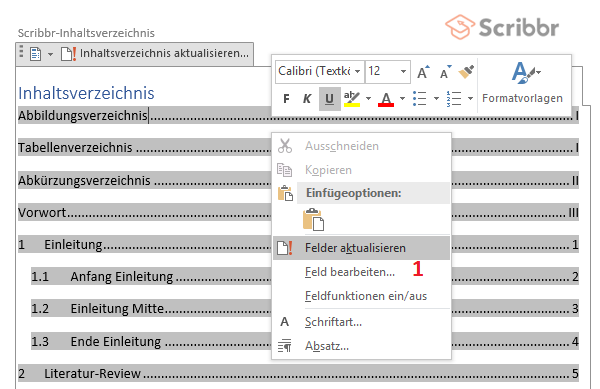Open the table of contents gallery dropdown arrow

click(x=51, y=54)
